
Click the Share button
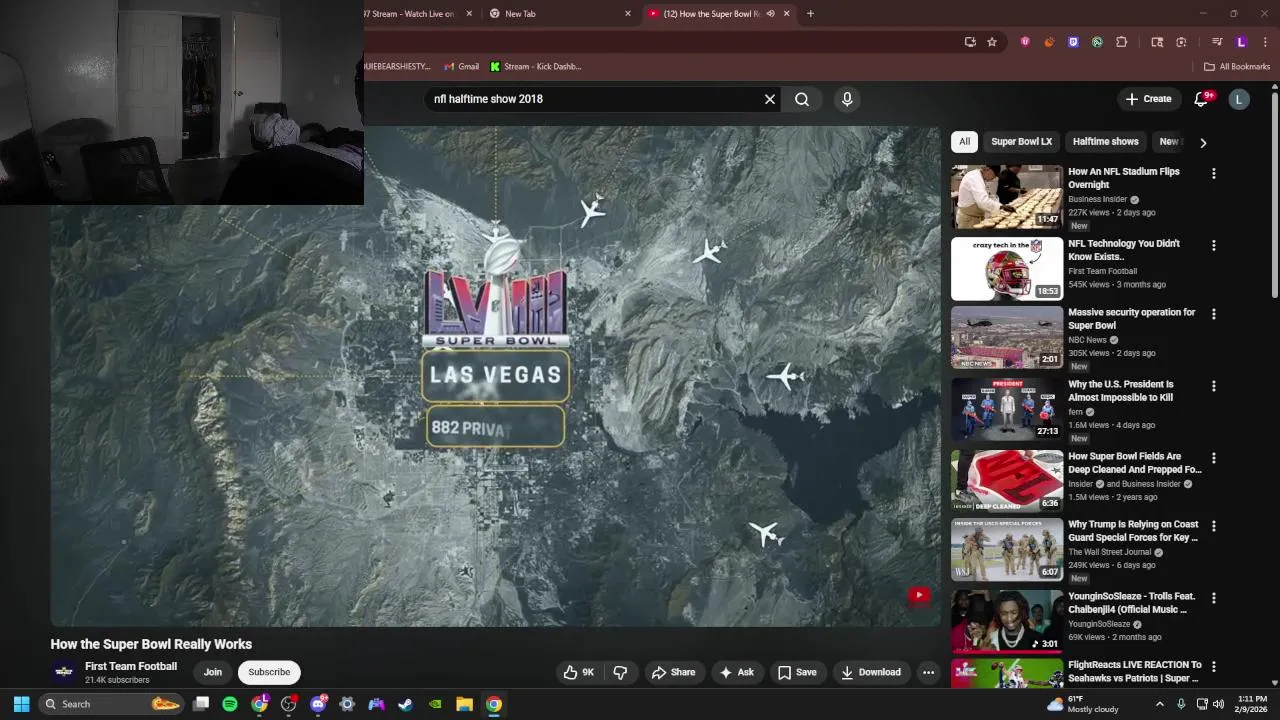tap(673, 672)
